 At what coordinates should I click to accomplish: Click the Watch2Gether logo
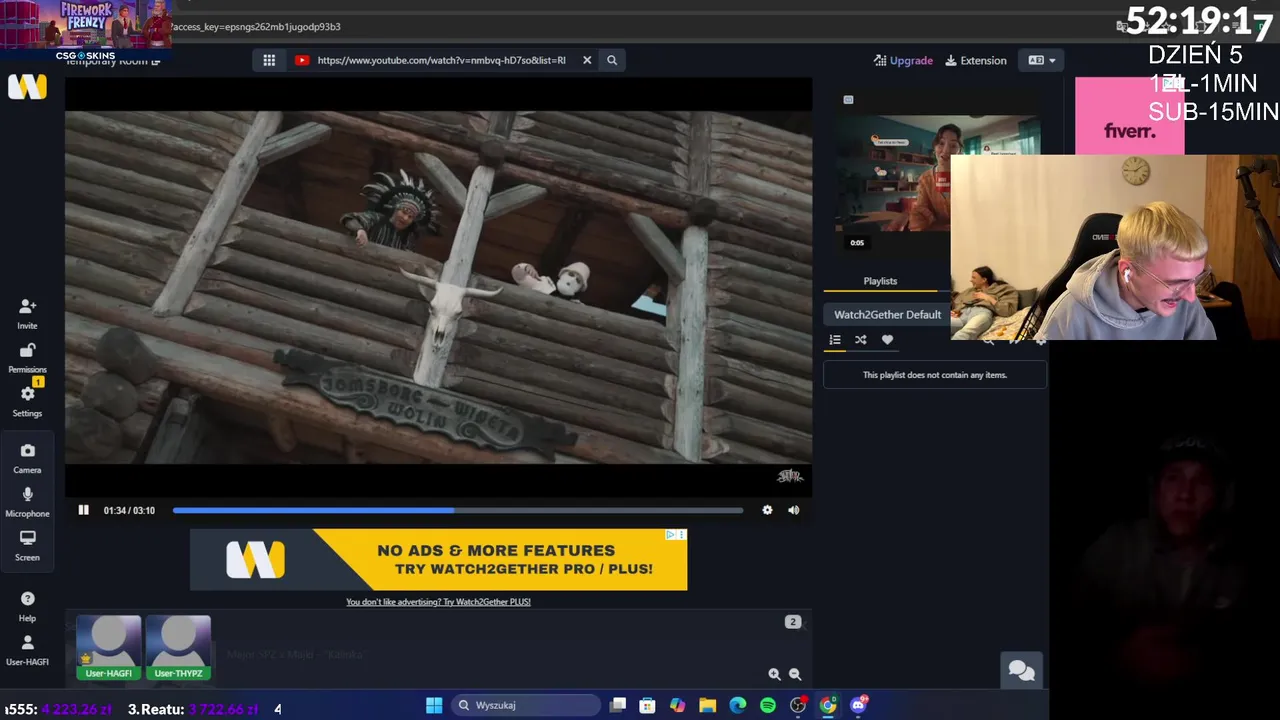pos(27,87)
